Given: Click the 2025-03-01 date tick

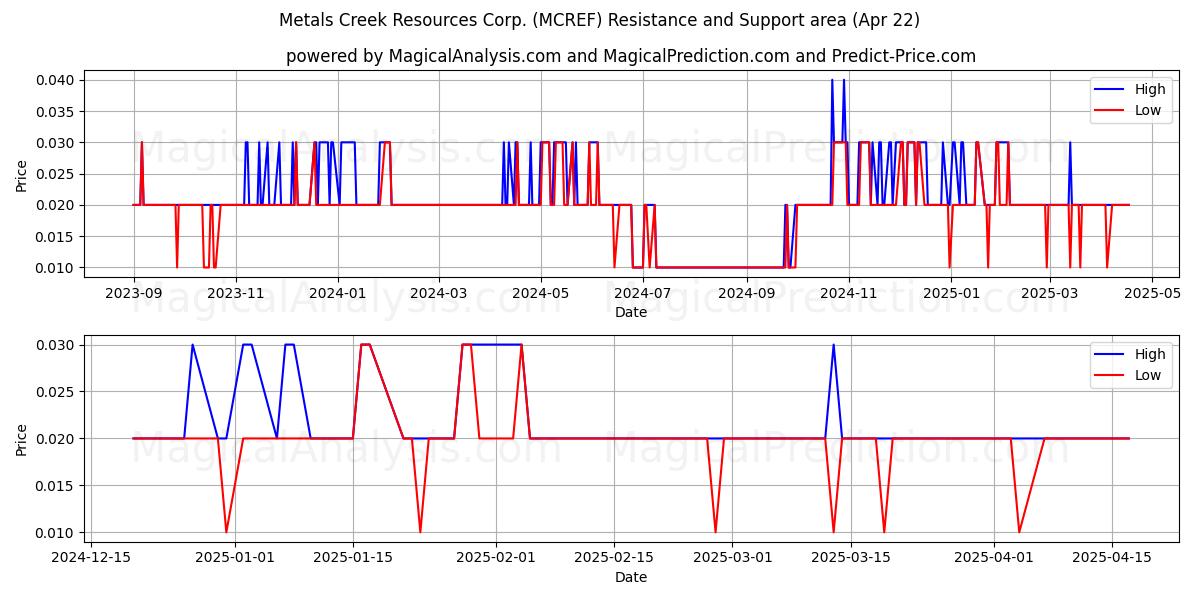Looking at the screenshot, I should (x=731, y=557).
